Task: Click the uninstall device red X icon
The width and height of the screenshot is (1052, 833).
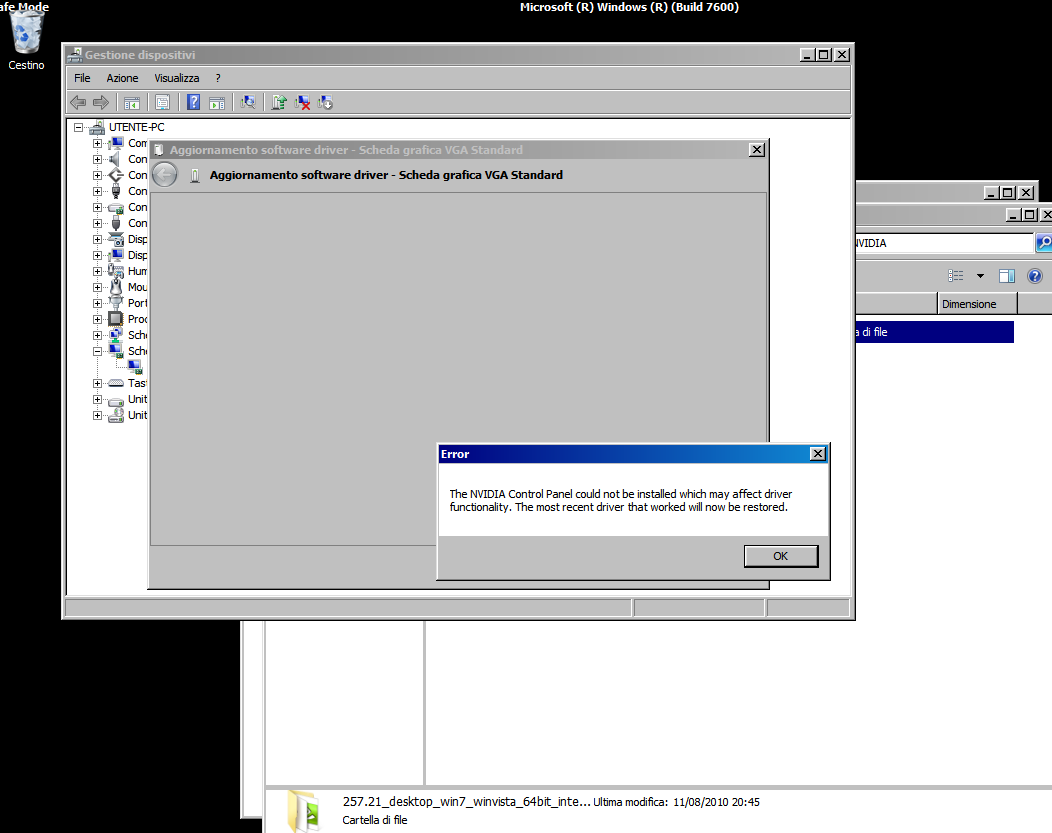Action: [302, 102]
